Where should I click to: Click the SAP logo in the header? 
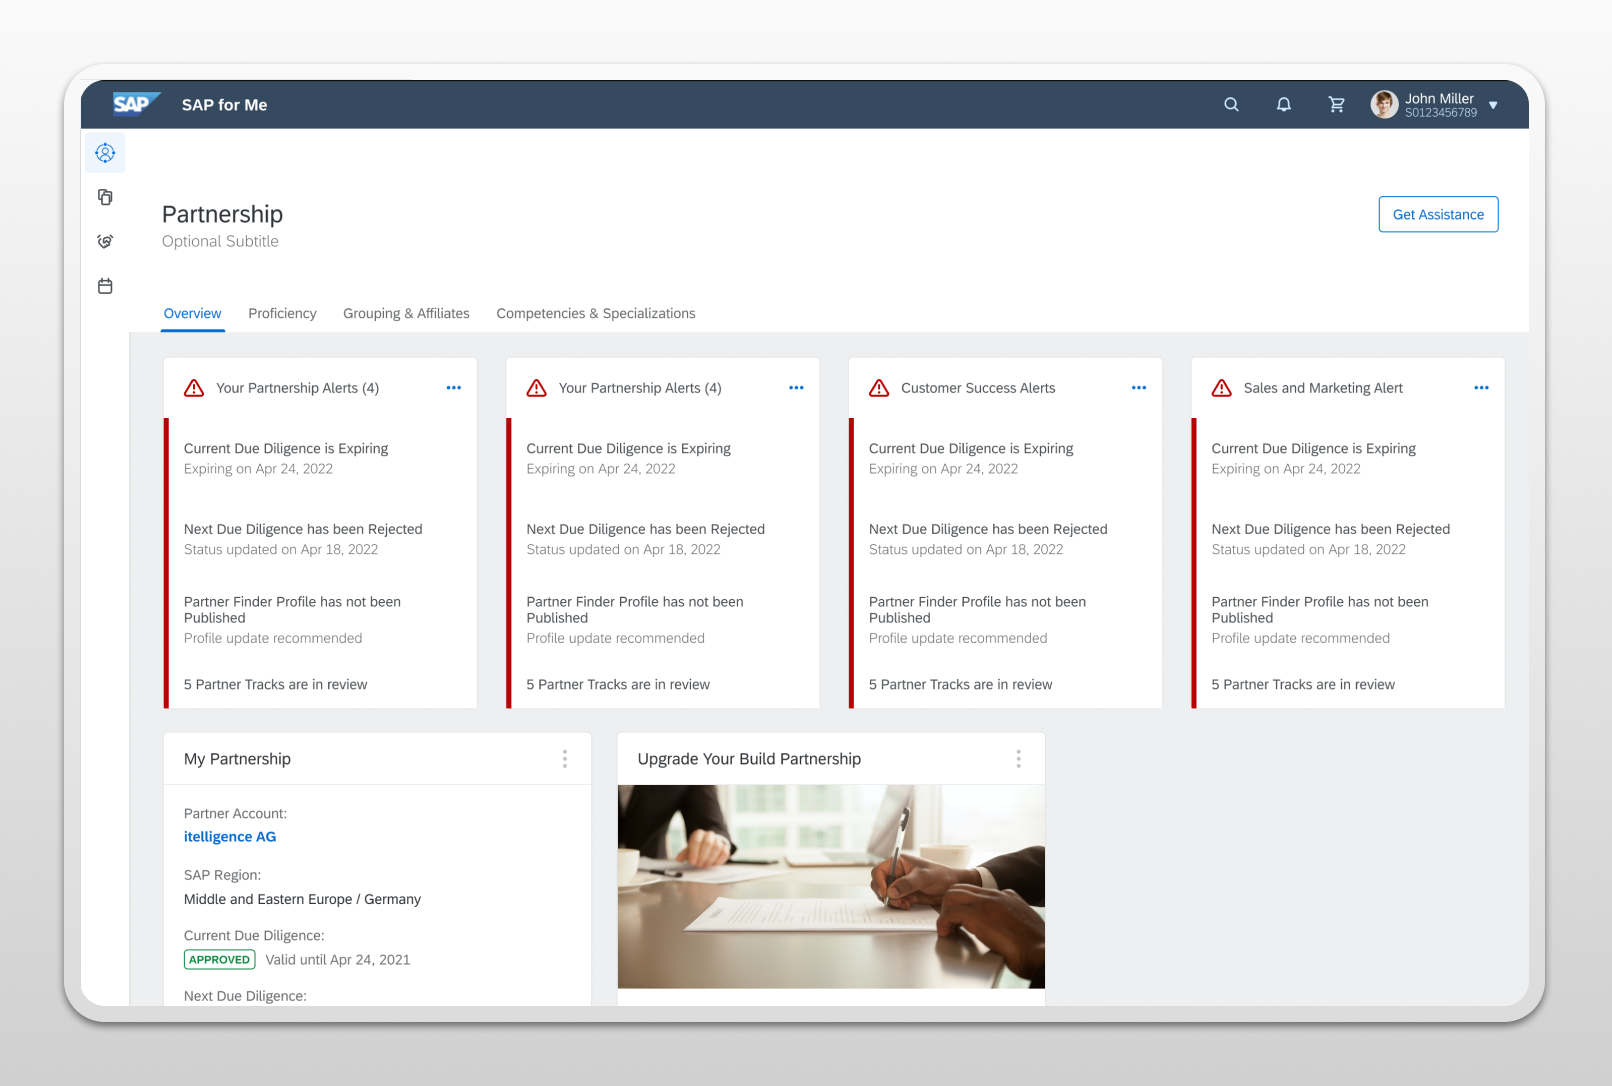click(x=136, y=104)
